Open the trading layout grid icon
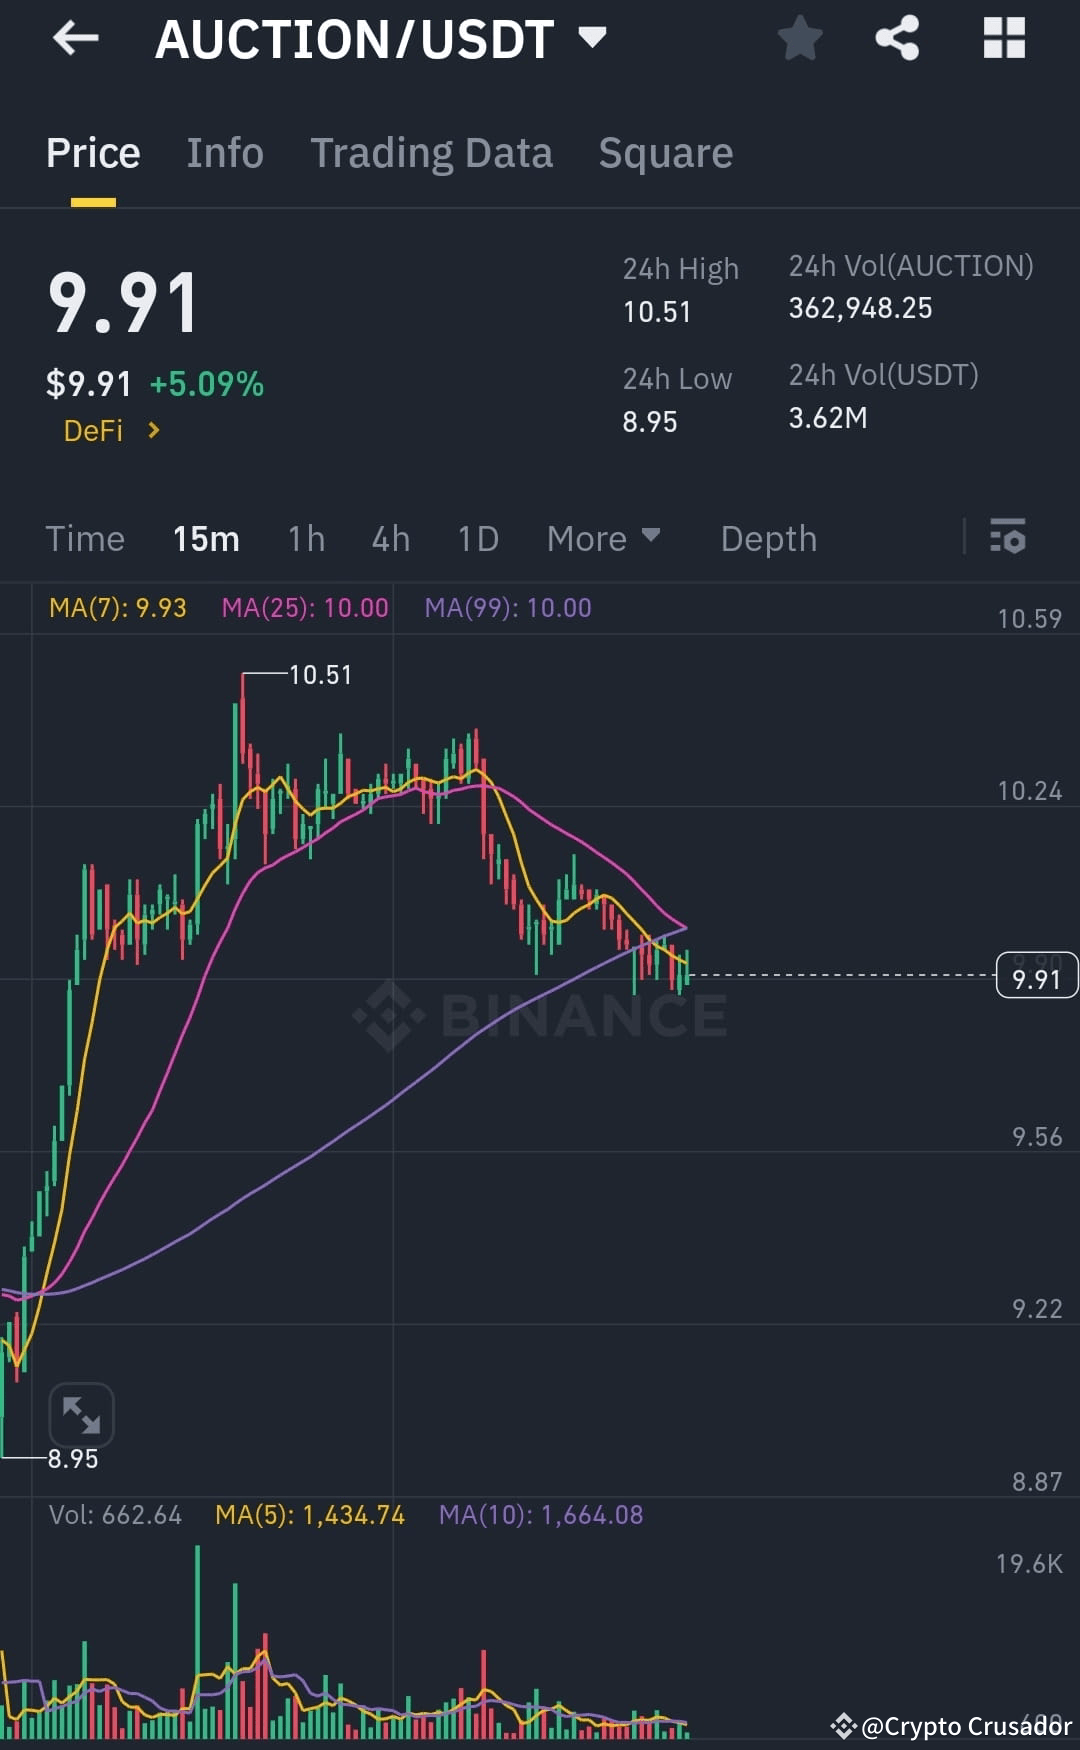The height and width of the screenshot is (1750, 1080). click(x=1004, y=38)
